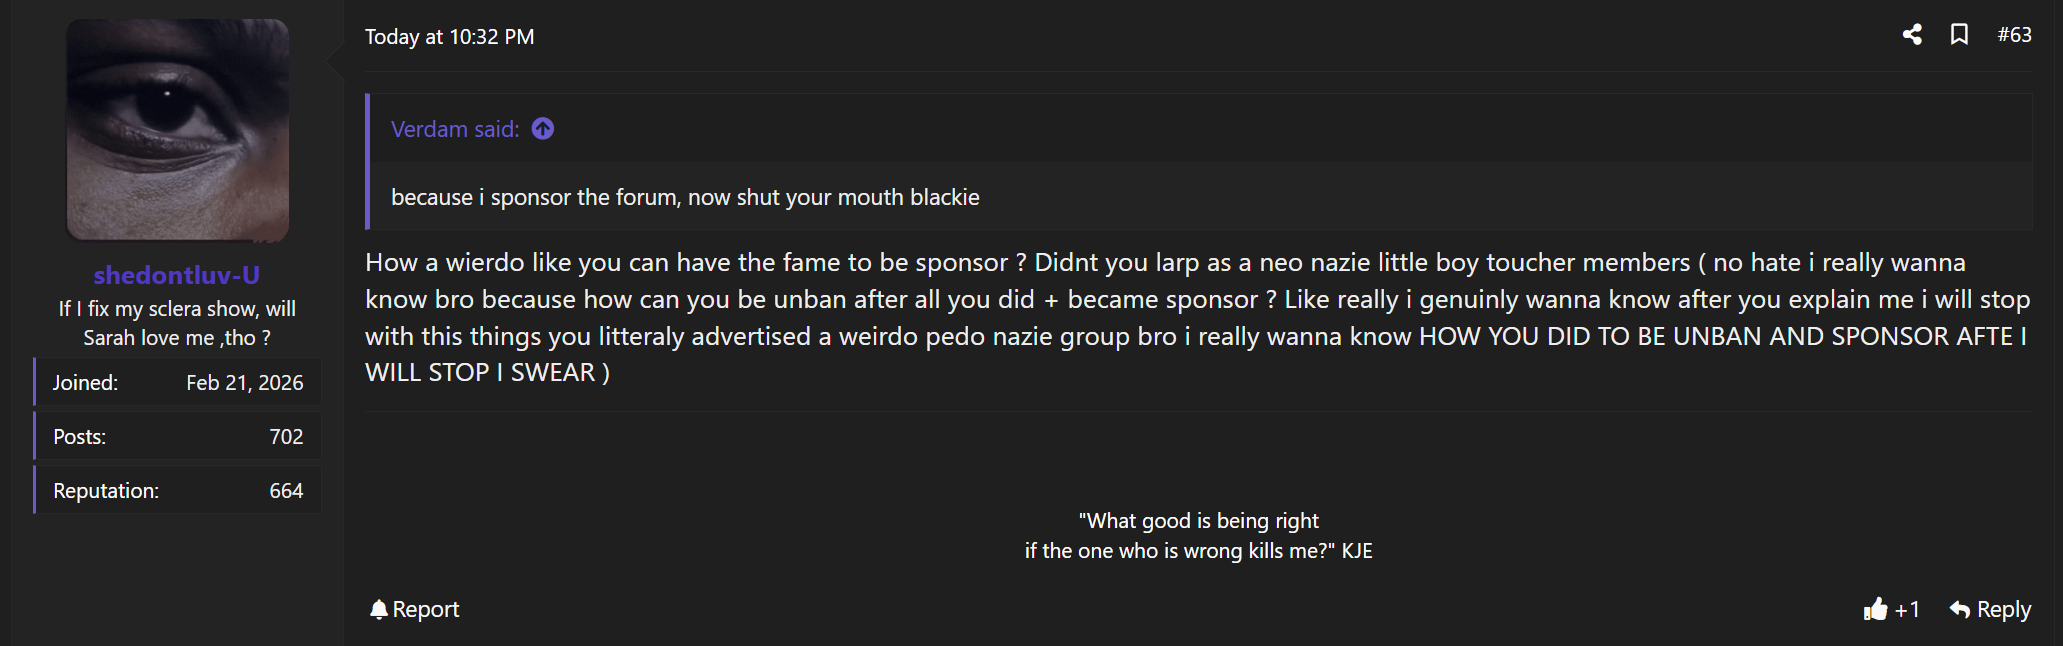This screenshot has width=2063, height=646.
Task: Bookmark this post
Action: coord(1959,35)
